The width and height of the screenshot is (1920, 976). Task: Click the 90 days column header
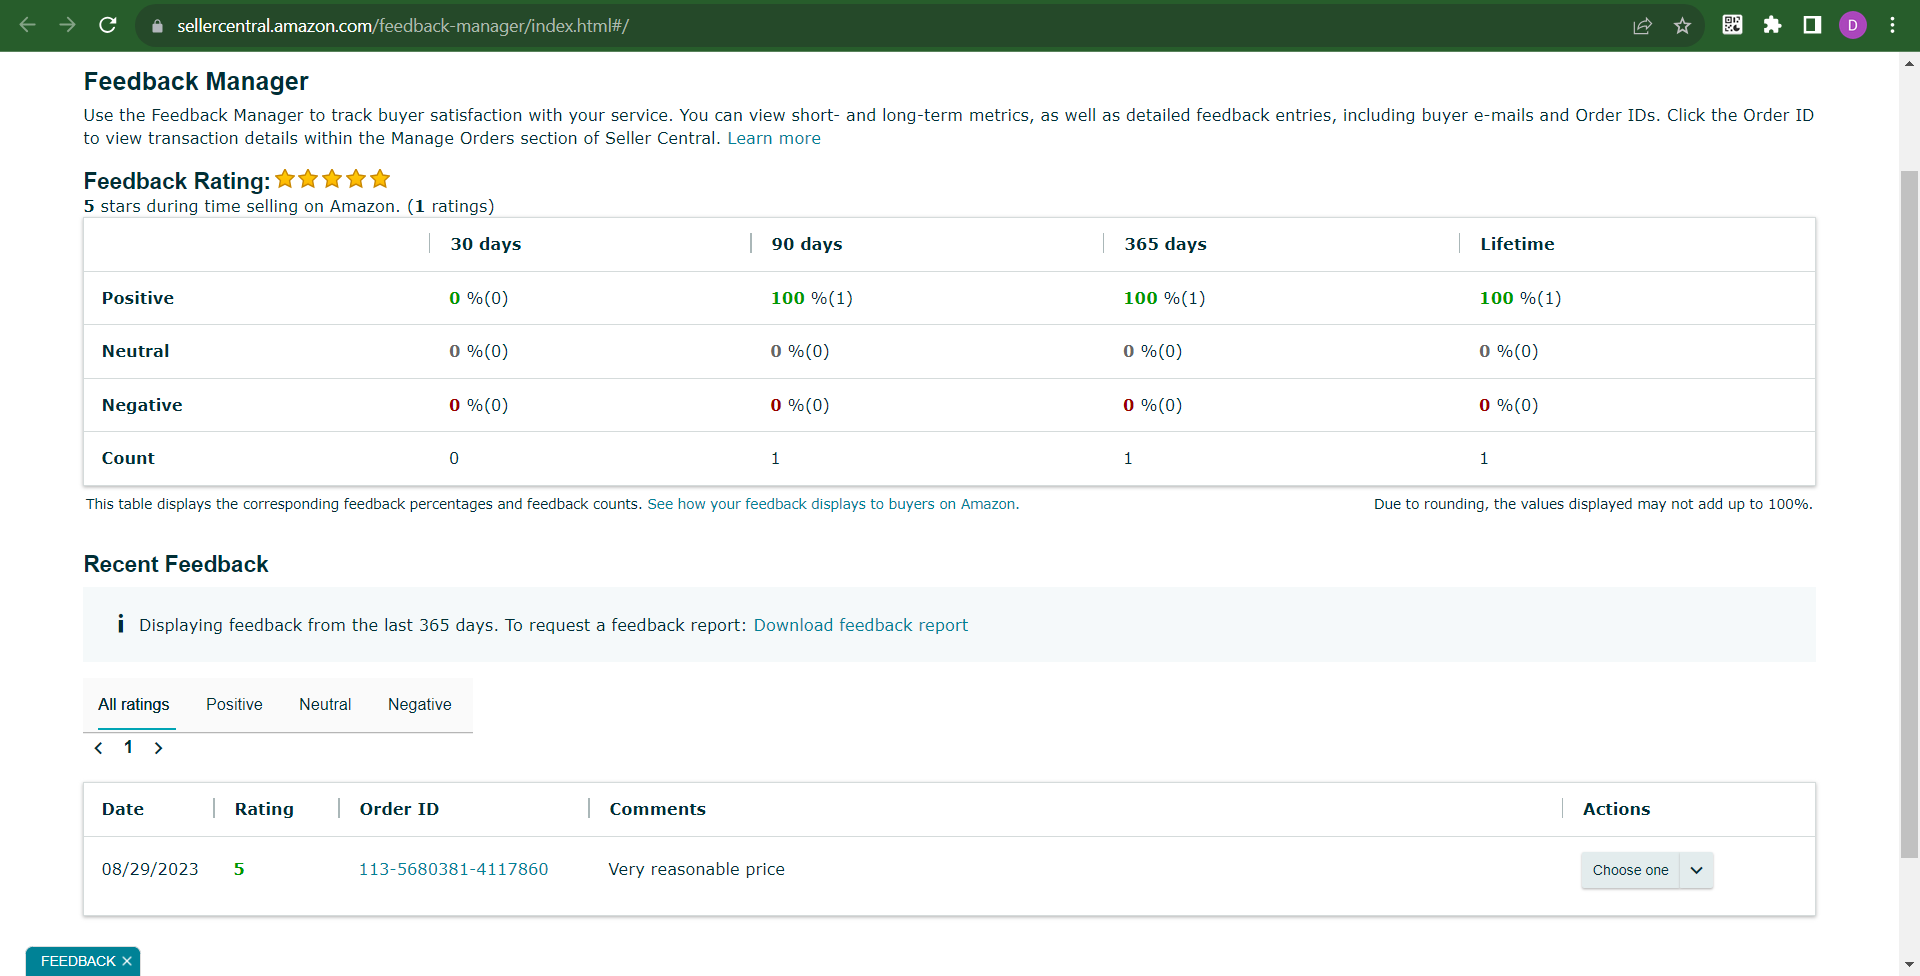807,244
